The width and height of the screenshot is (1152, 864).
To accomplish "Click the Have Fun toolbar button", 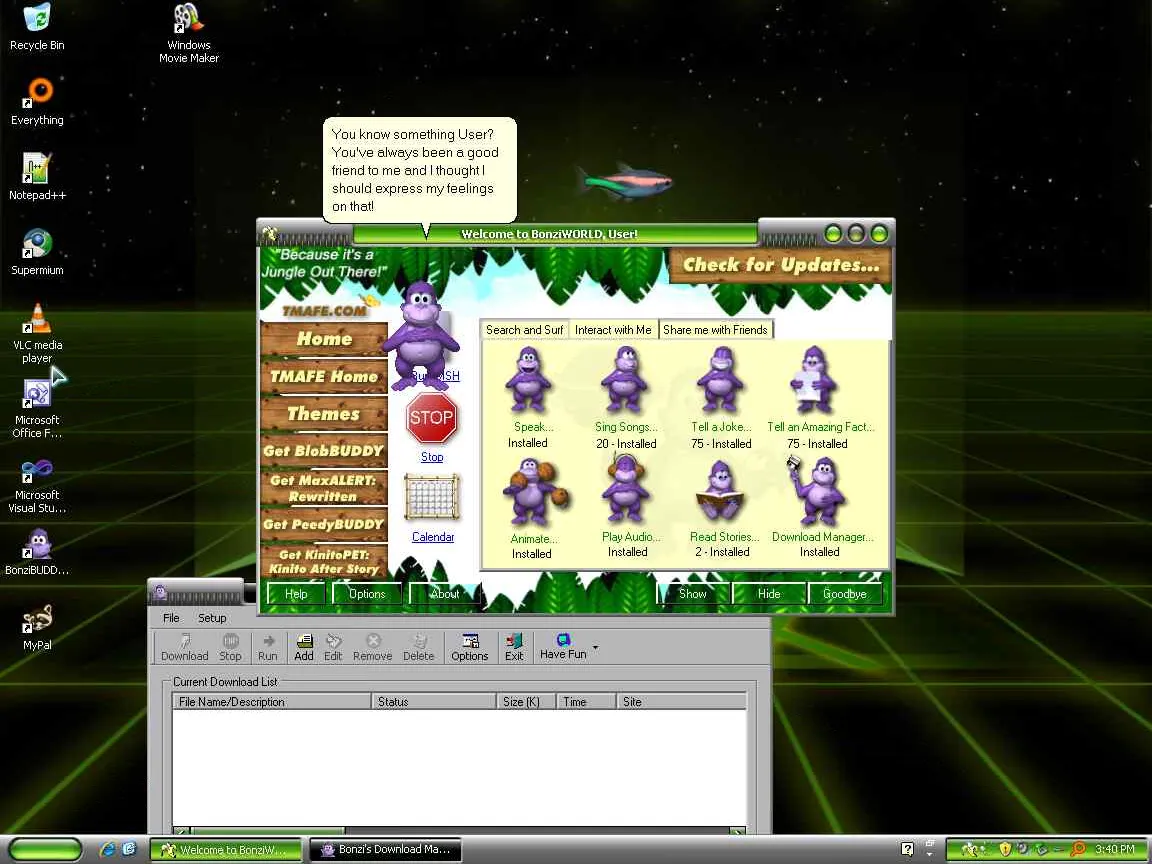I will 563,647.
